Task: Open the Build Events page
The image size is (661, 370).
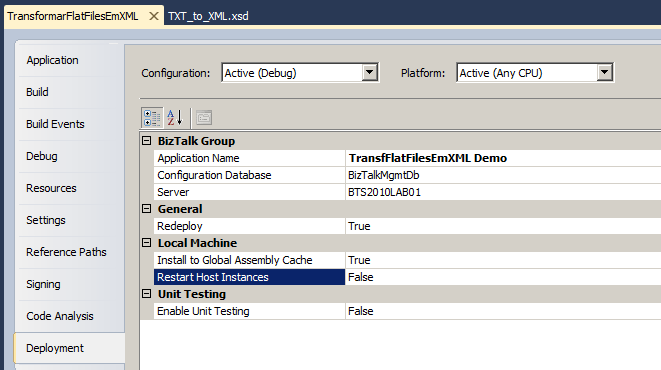Action: (55, 124)
